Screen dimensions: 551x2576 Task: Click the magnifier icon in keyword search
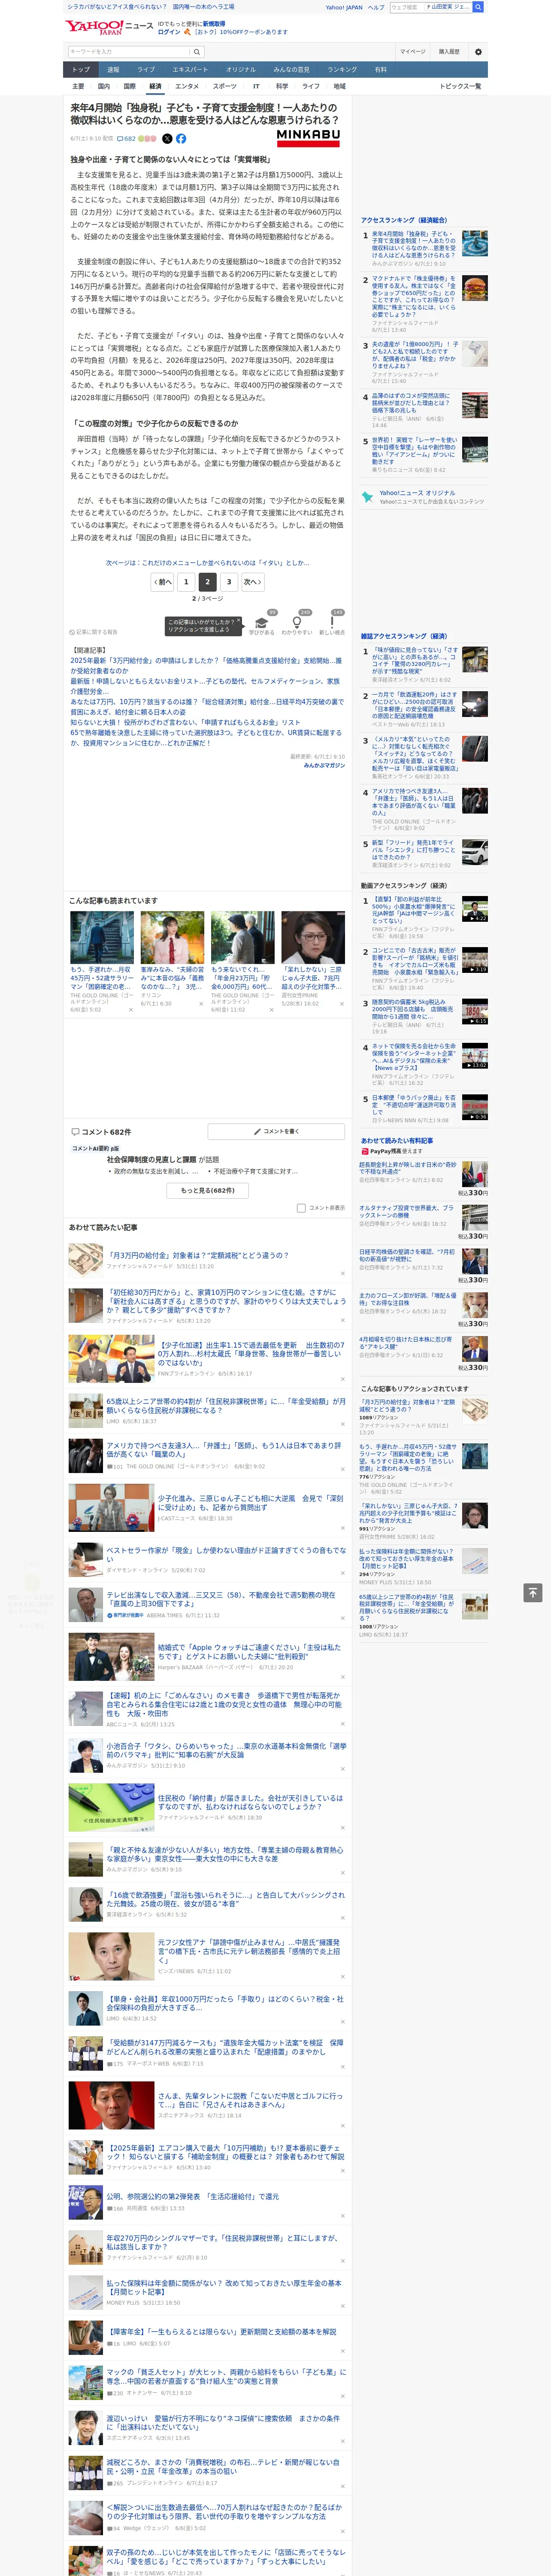[x=197, y=52]
